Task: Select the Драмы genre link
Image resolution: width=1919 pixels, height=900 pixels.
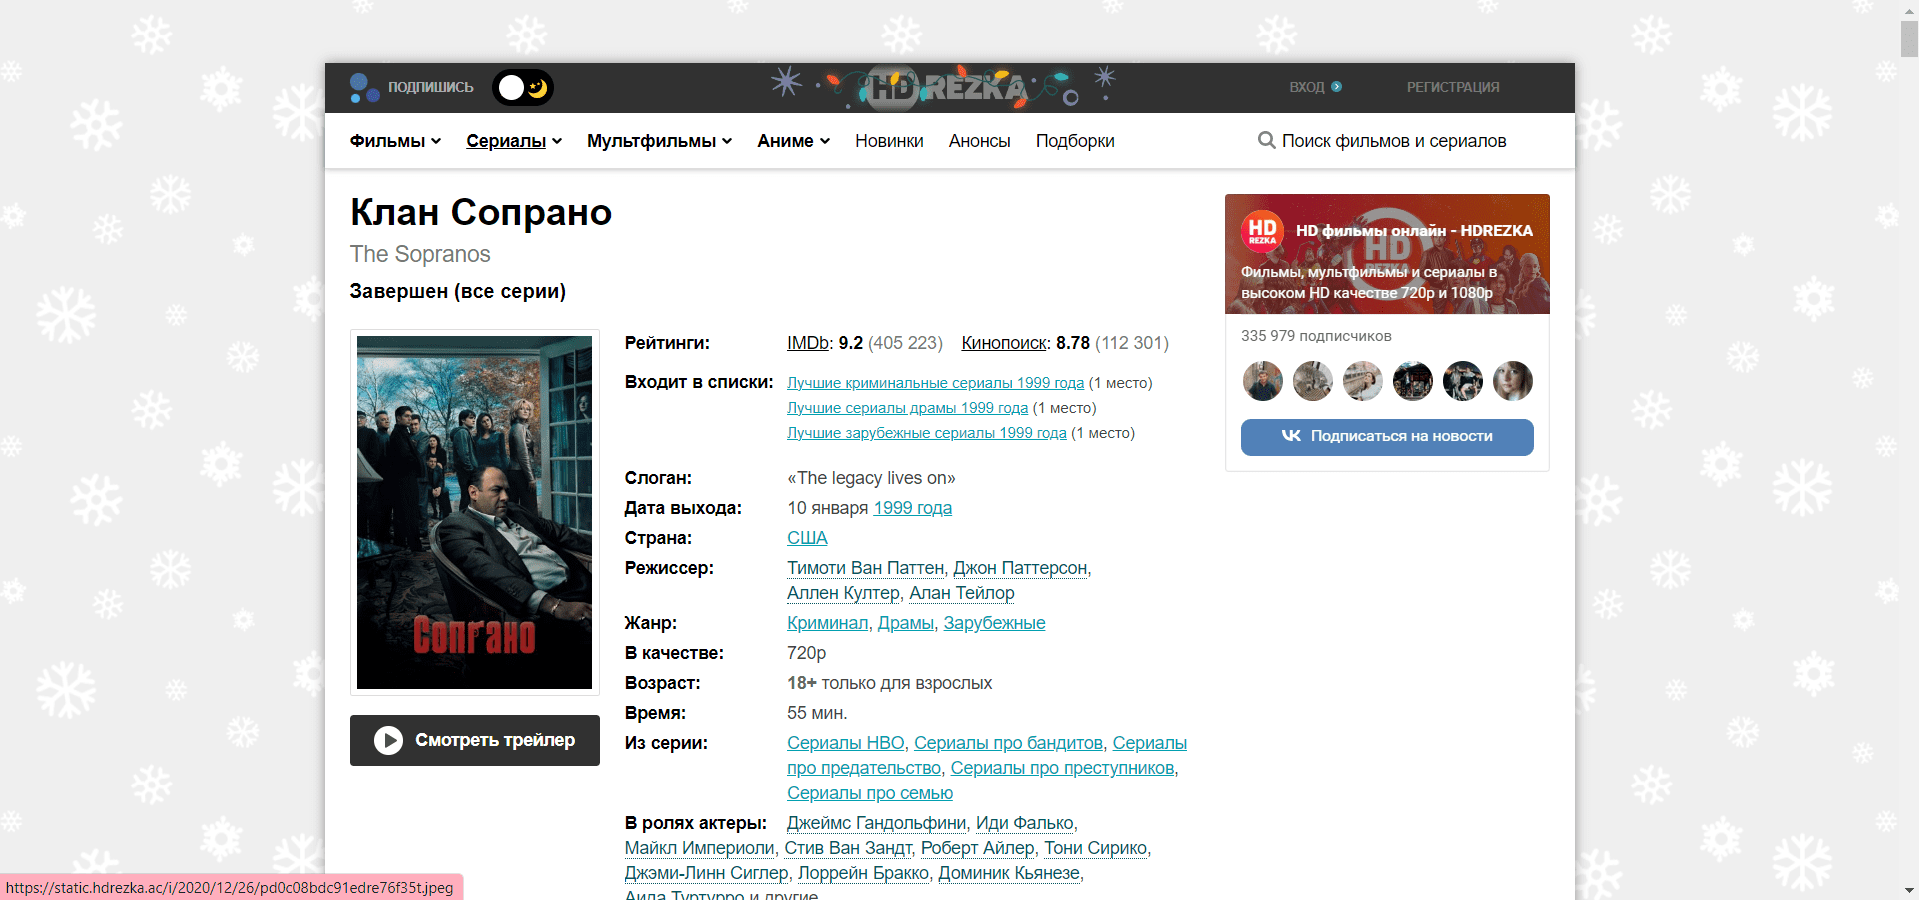Action: 906,623
